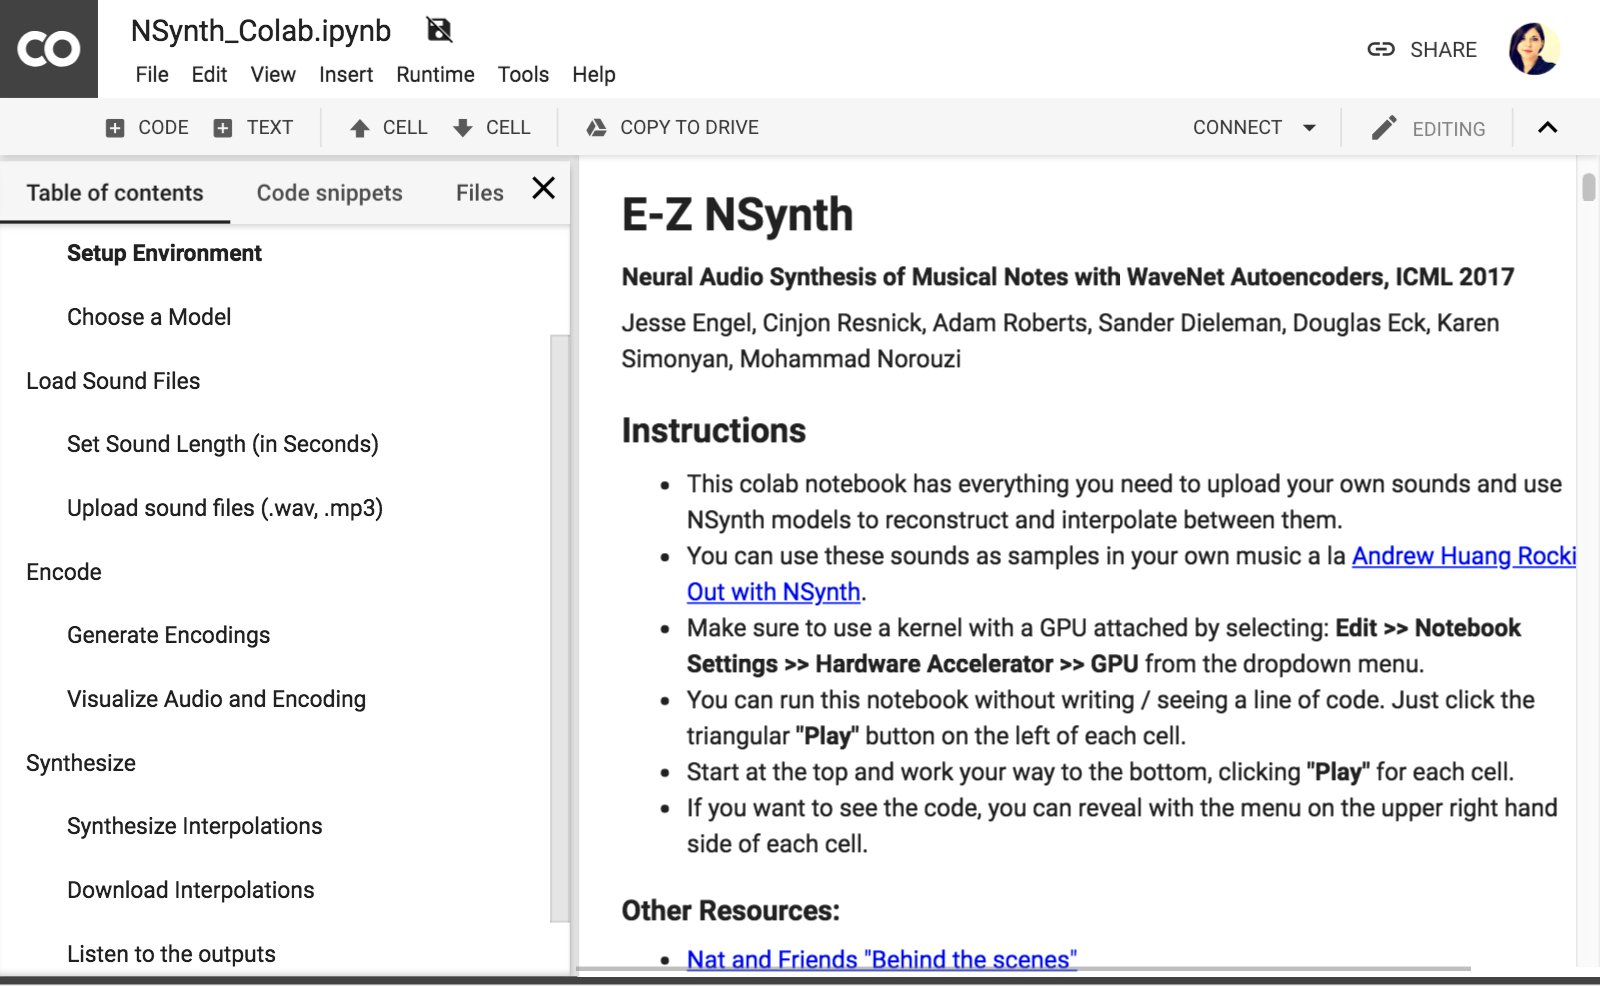Click the EDITING mode label
The height and width of the screenshot is (986, 1600).
click(x=1448, y=129)
